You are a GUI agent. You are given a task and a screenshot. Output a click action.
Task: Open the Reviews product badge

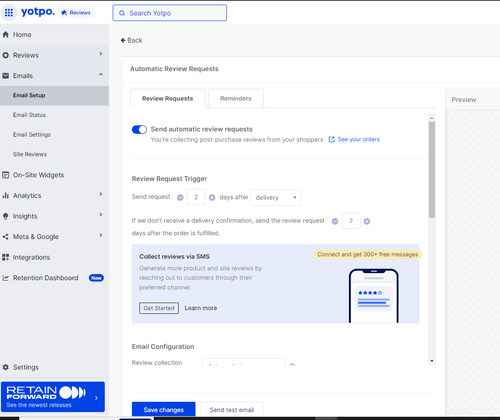(x=77, y=13)
